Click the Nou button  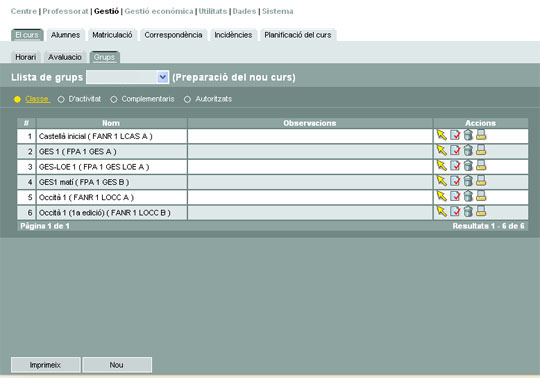coord(117,365)
